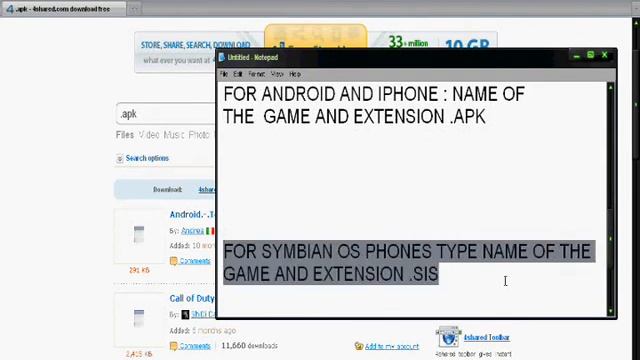
Task: Click the Android file thumbnail icon
Action: (139, 234)
